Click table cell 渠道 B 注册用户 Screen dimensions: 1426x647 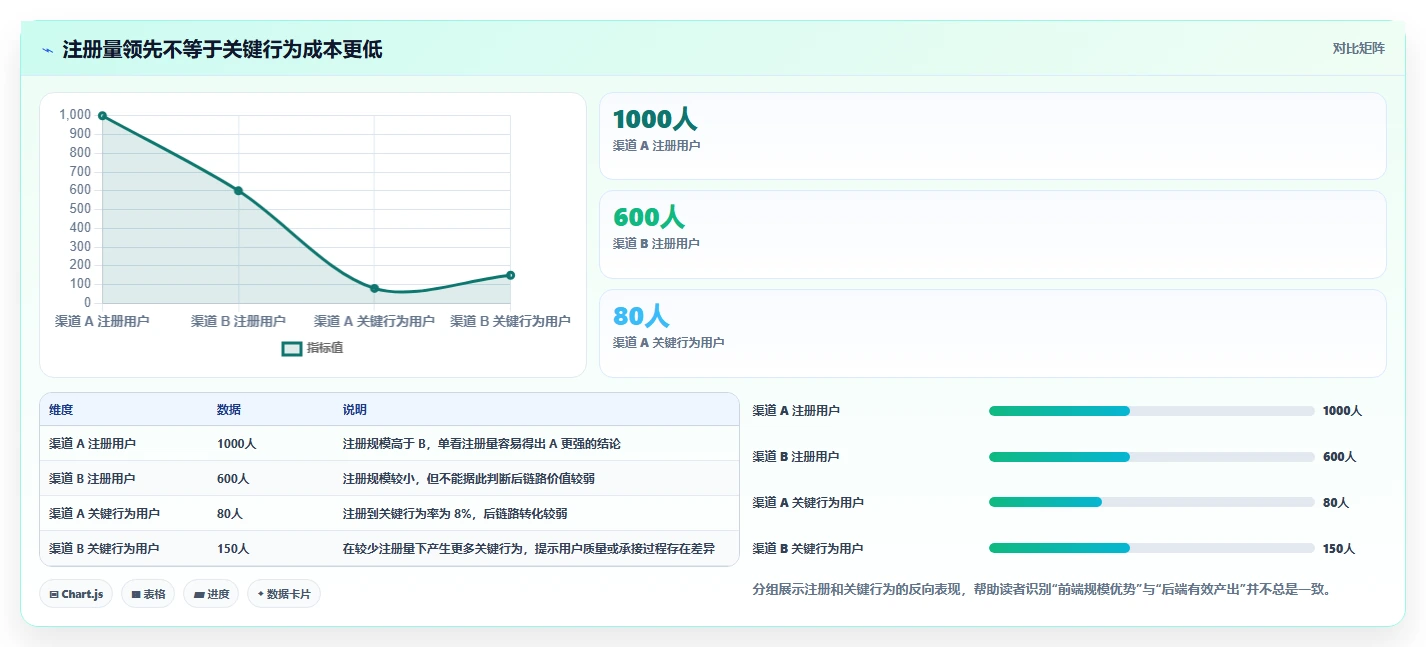pyautogui.click(x=93, y=479)
